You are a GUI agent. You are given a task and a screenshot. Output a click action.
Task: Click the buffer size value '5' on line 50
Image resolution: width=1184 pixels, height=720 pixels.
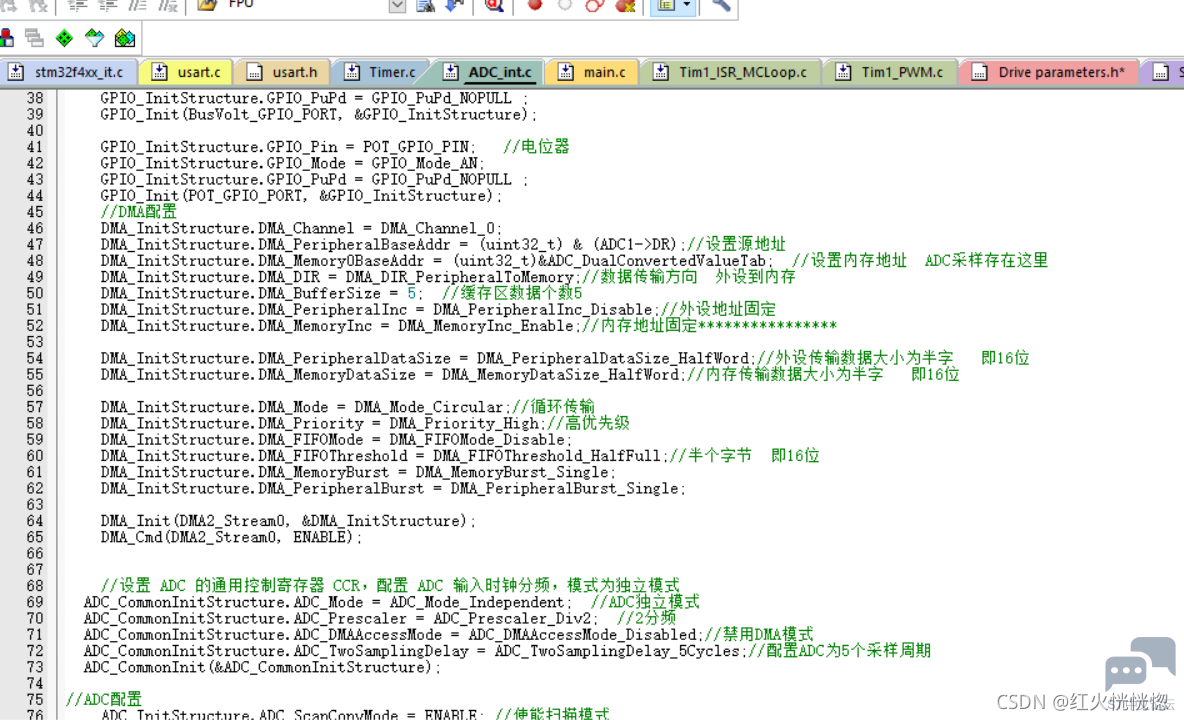click(x=412, y=294)
